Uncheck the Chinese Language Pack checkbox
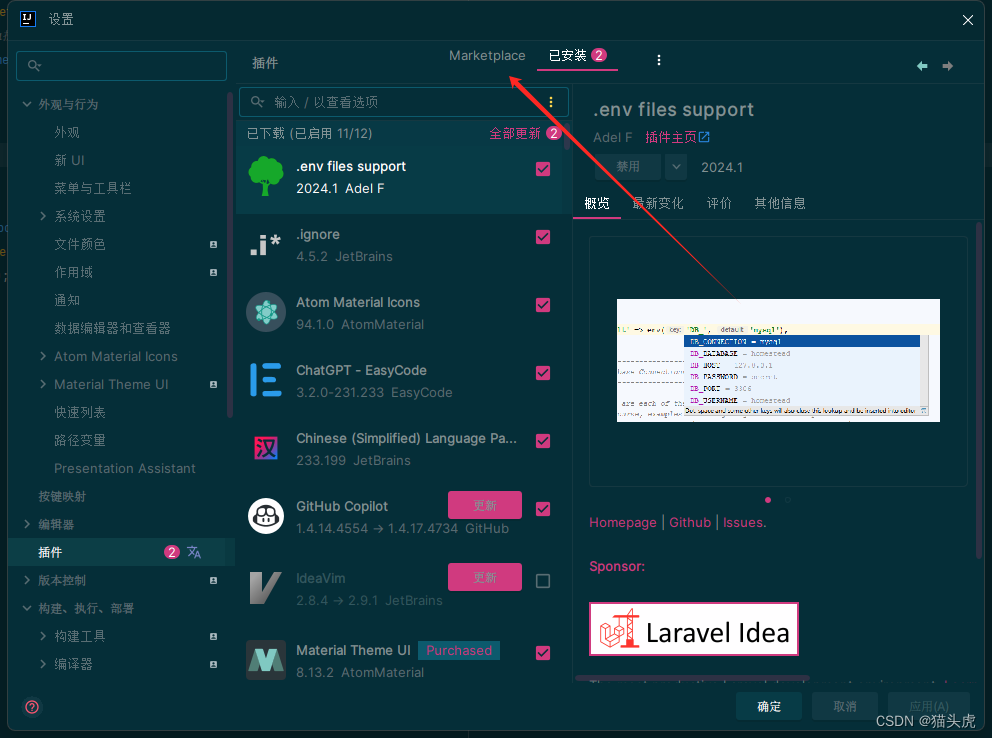Viewport: 992px width, 738px height. click(543, 441)
